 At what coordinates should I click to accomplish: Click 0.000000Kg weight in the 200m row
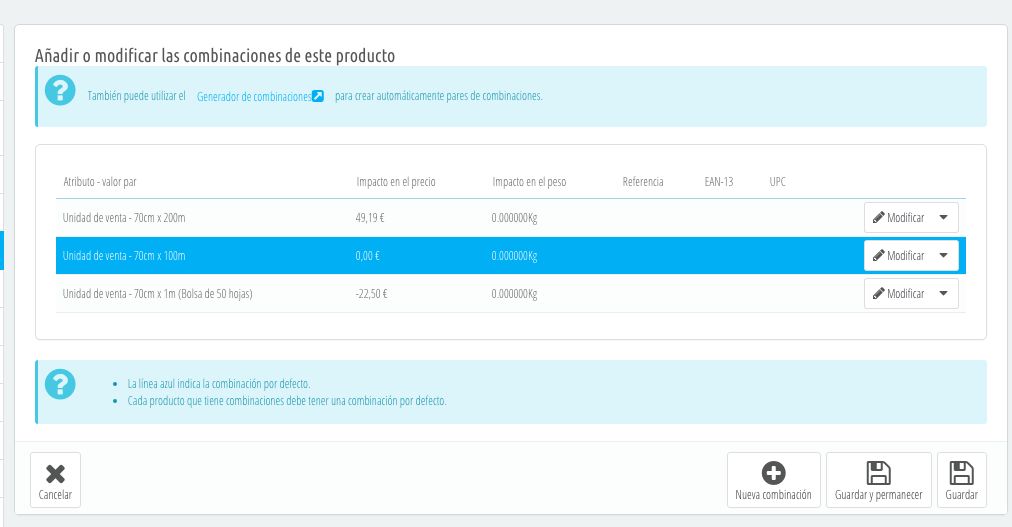coord(514,217)
